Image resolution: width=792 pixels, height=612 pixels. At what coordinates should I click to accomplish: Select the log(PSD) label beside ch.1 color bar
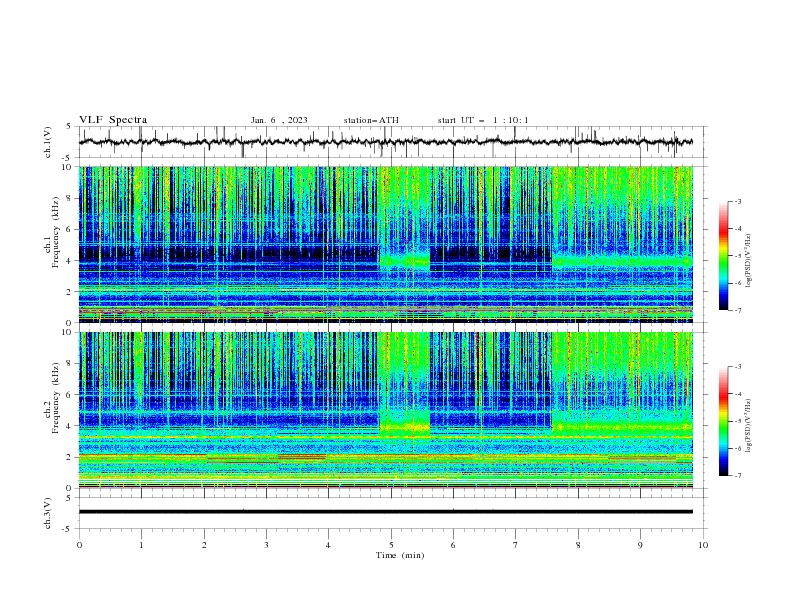[x=749, y=261]
